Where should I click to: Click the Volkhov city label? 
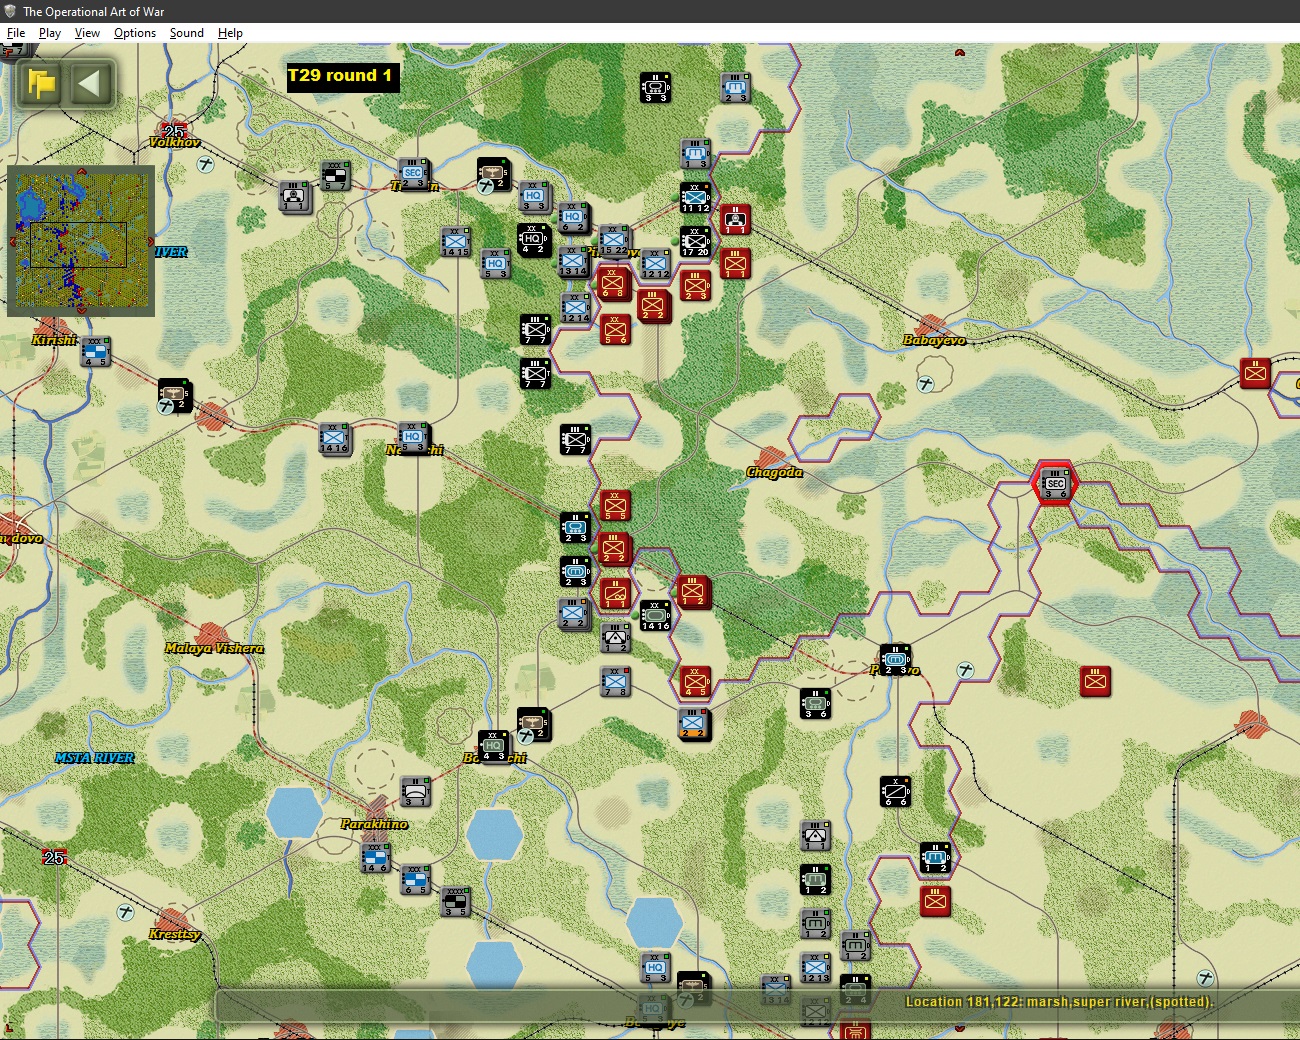(x=174, y=142)
